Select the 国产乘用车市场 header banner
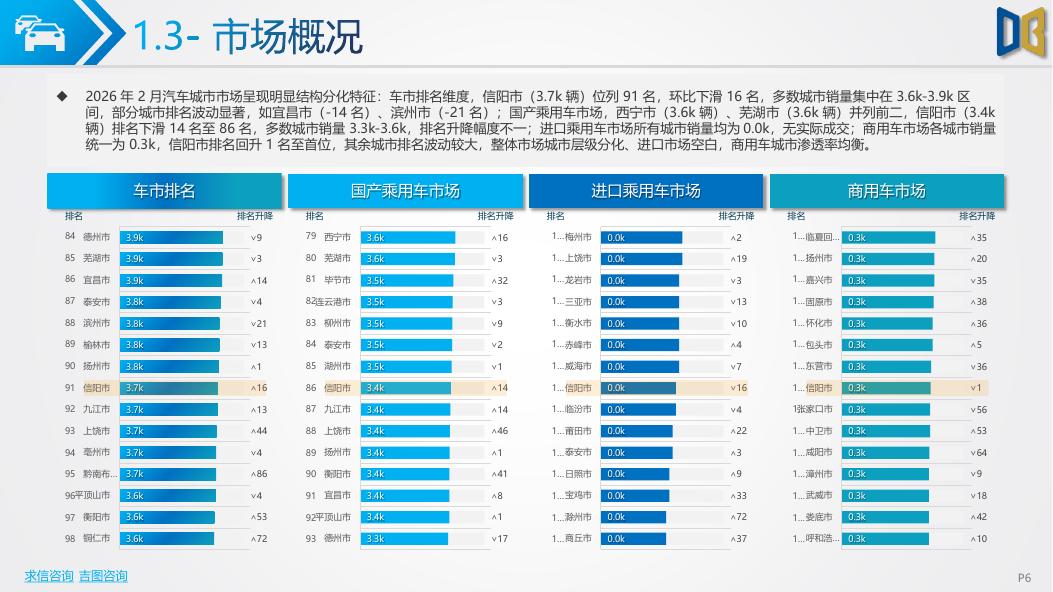The image size is (1053, 592). (x=406, y=190)
